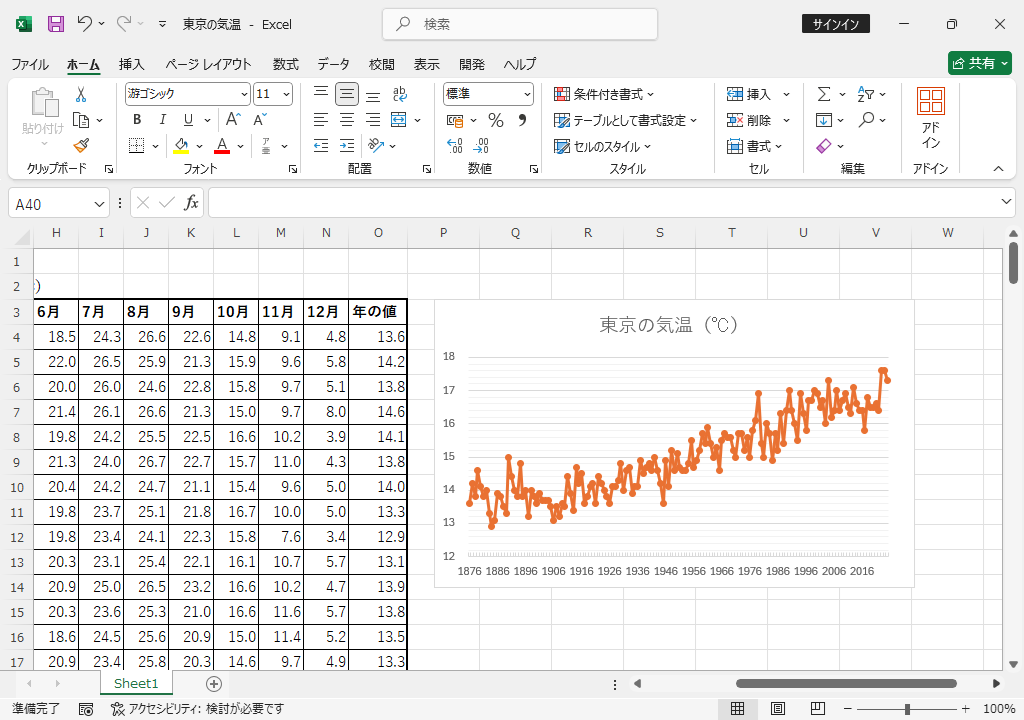Image resolution: width=1024 pixels, height=720 pixels.
Task: Click the Clear eraser icon
Action: pos(824,146)
